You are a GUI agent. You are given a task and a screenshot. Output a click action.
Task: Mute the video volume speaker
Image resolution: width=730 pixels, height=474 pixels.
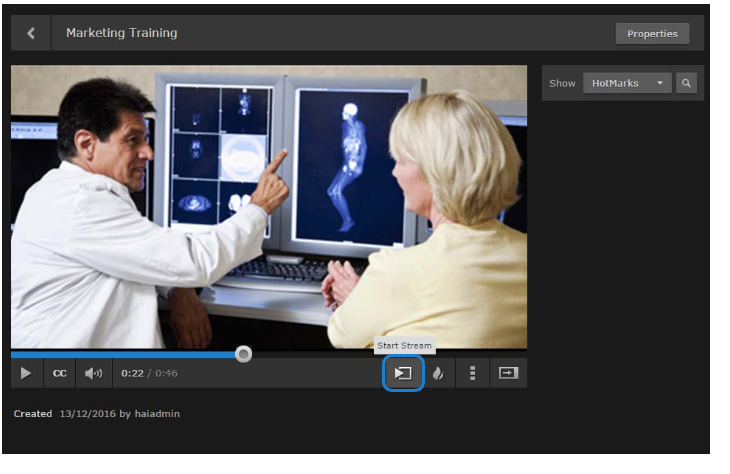pyautogui.click(x=93, y=373)
